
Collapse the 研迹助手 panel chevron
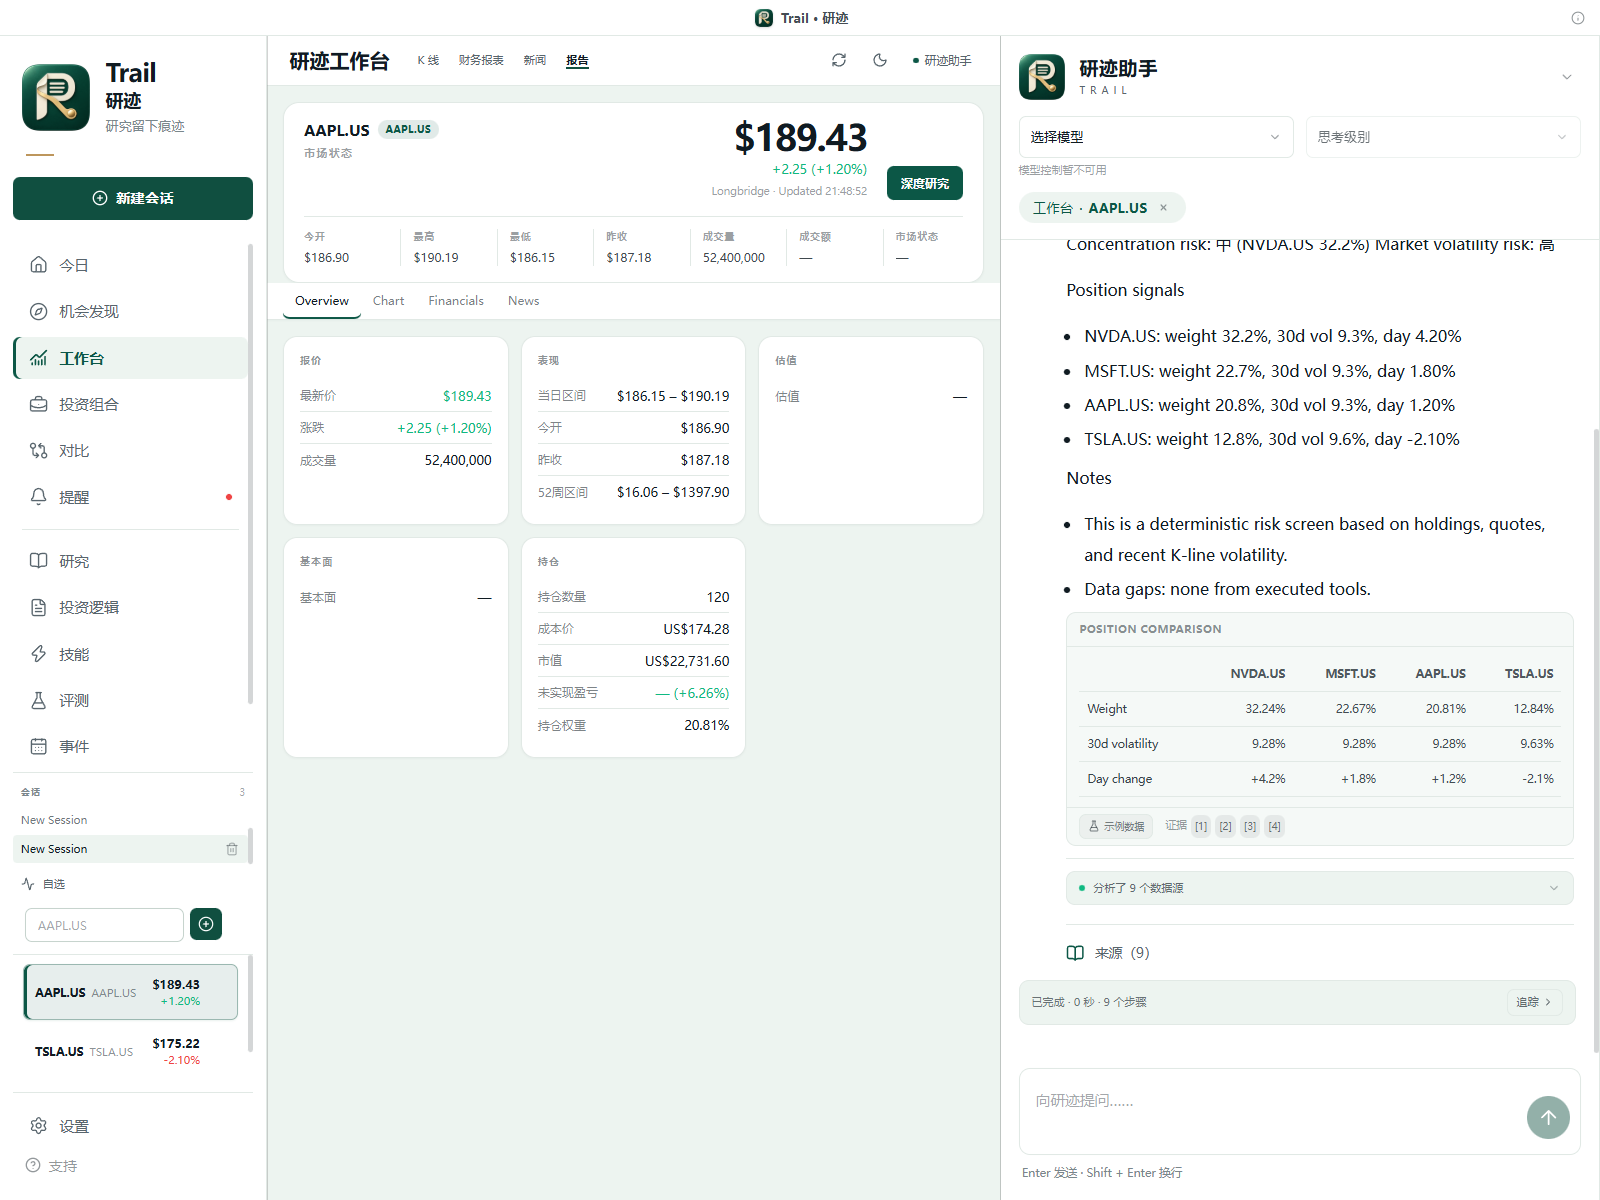click(1567, 77)
